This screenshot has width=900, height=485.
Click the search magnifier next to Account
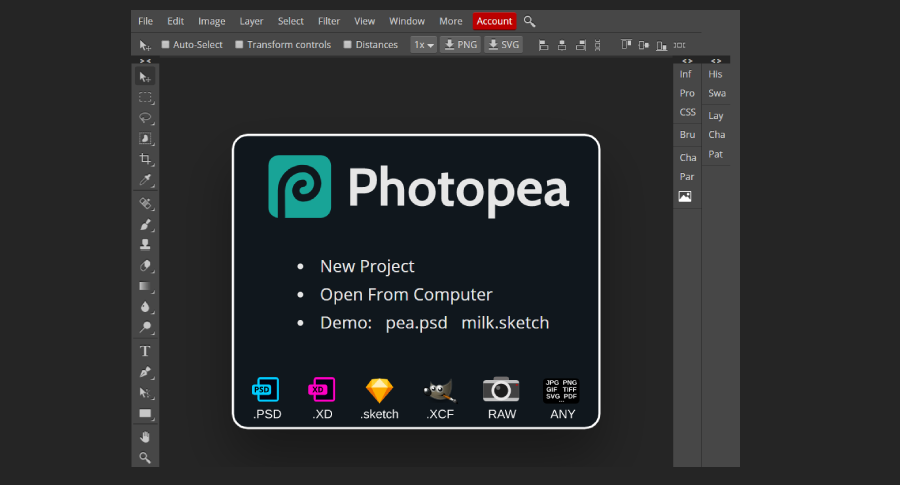pos(529,22)
